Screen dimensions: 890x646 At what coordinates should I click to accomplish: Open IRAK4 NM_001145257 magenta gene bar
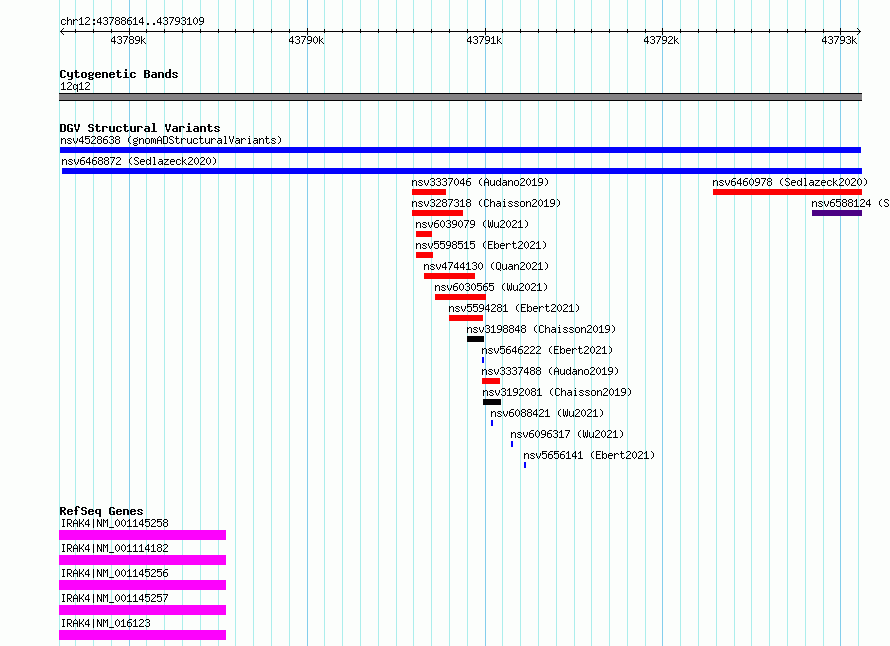click(x=142, y=610)
